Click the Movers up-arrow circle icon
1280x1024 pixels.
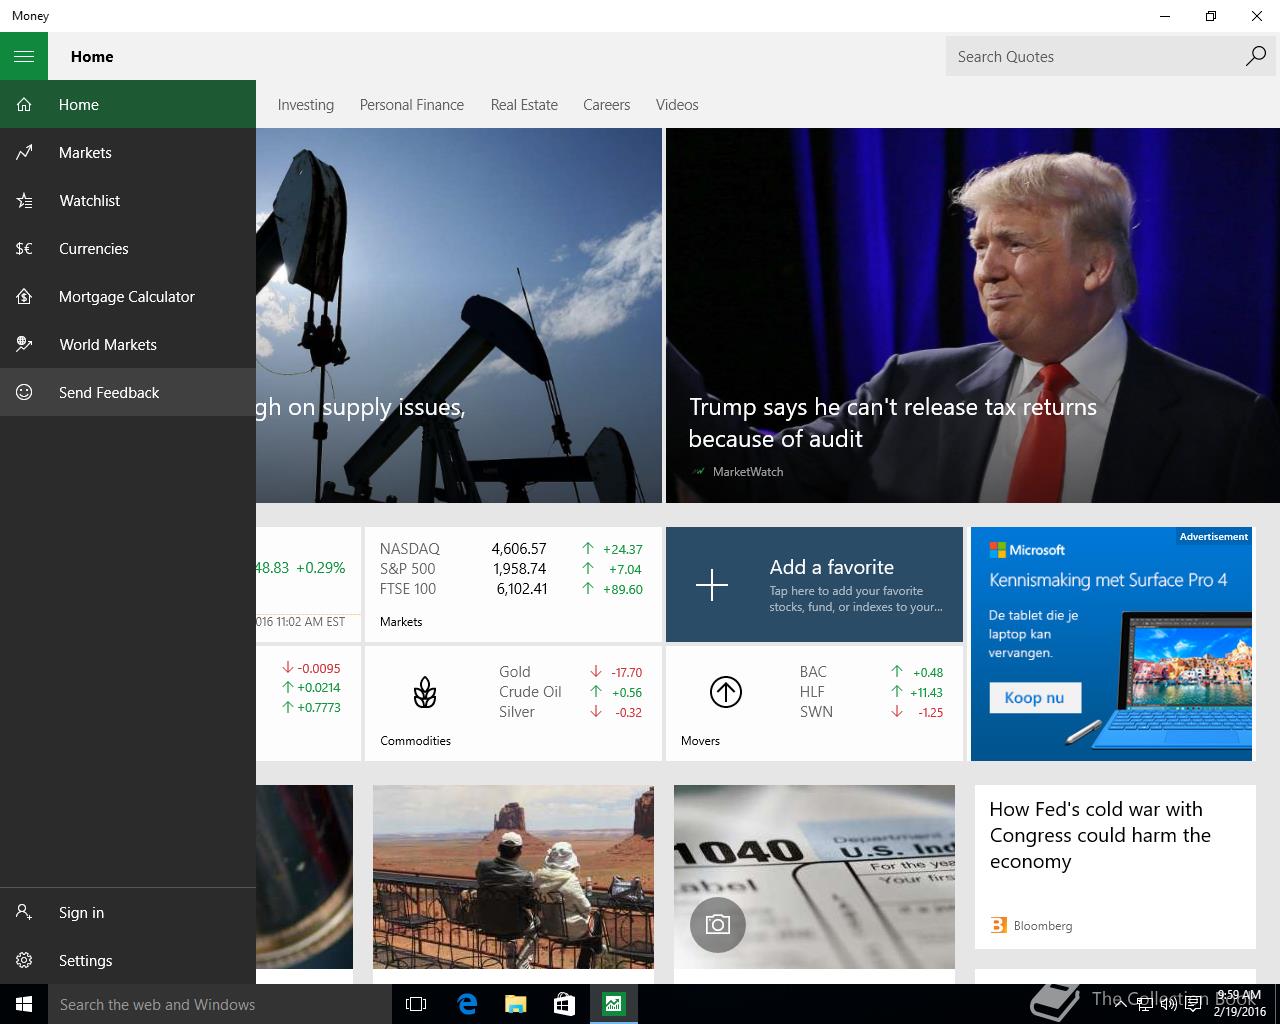pyautogui.click(x=726, y=692)
